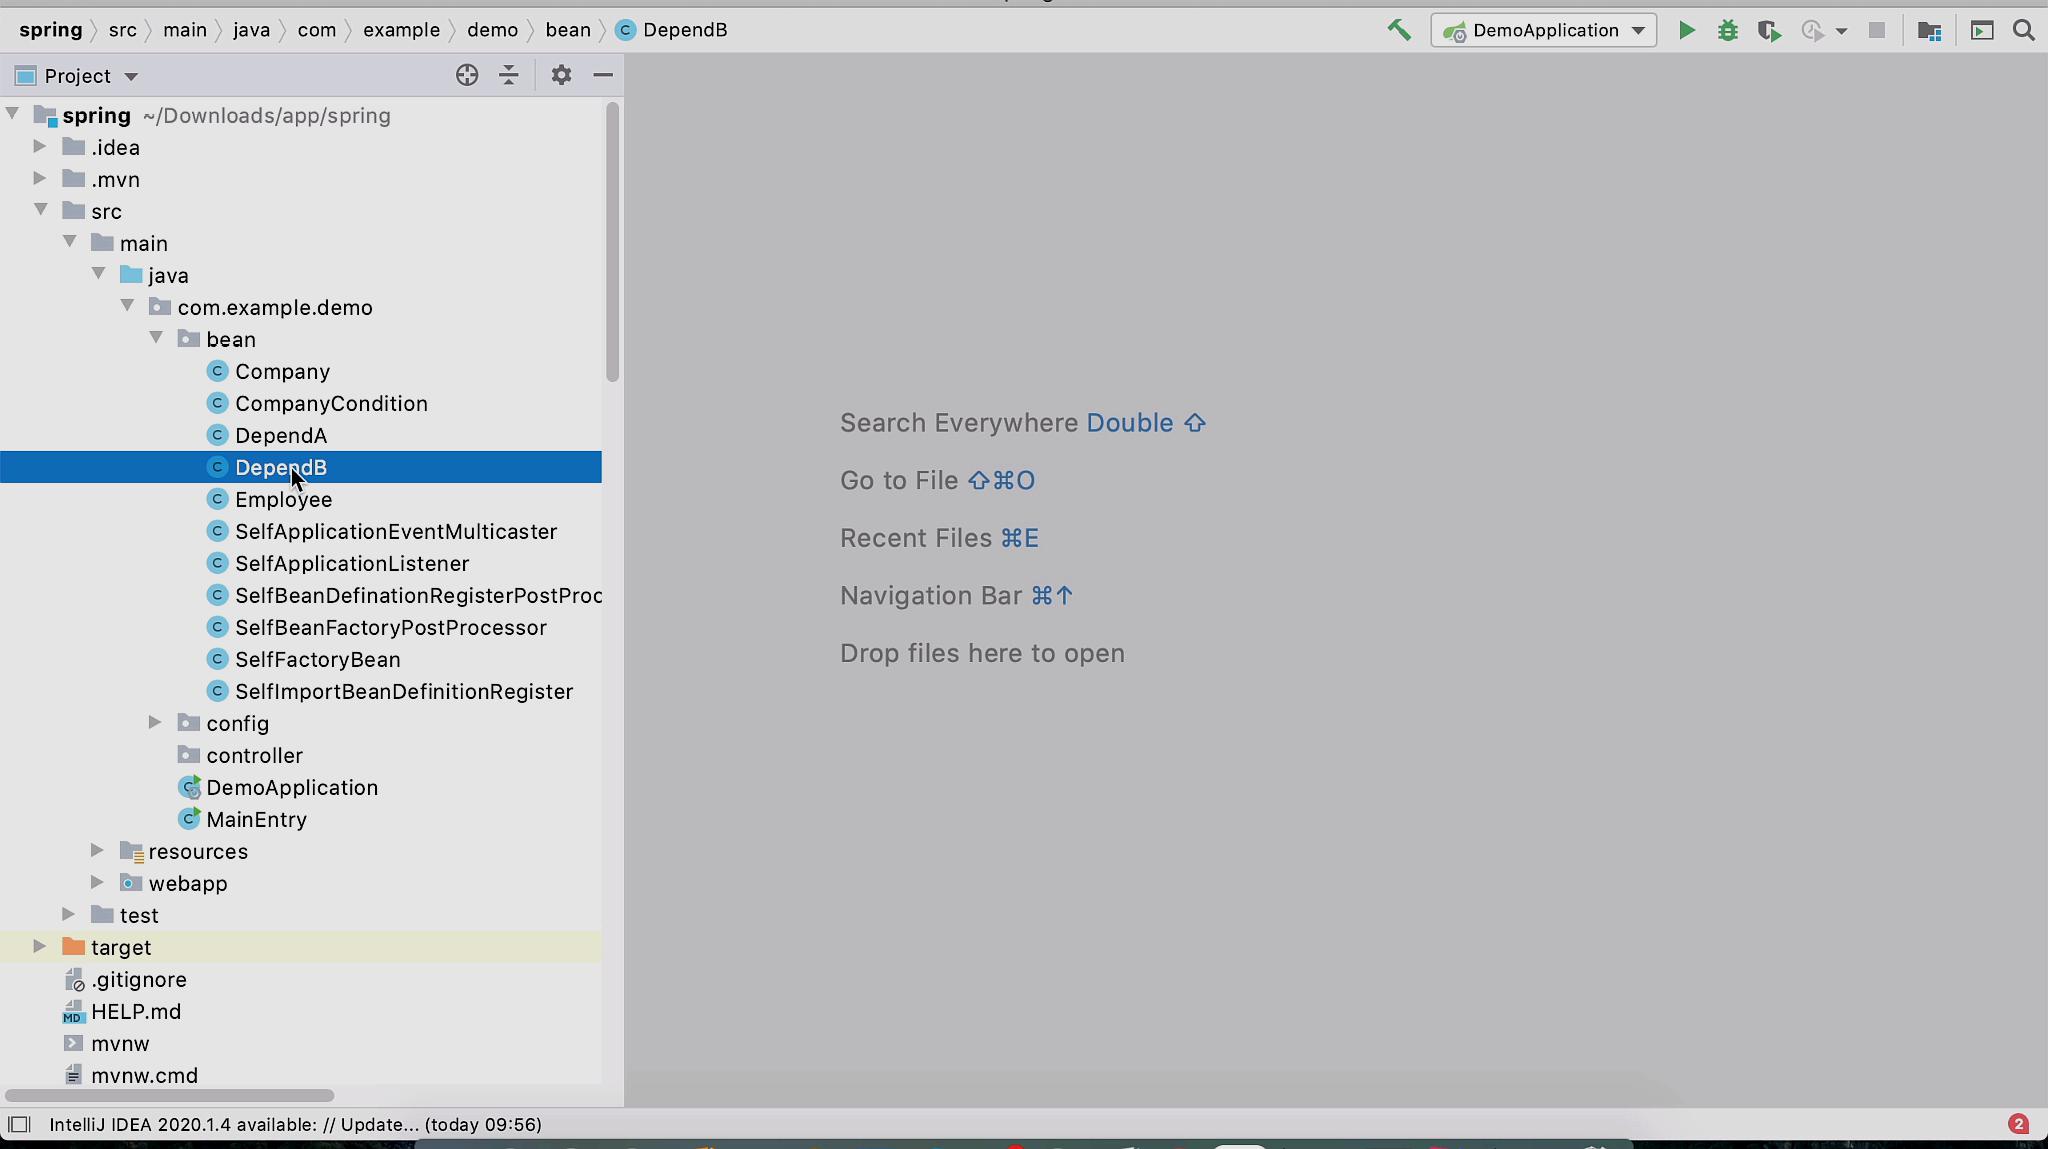Open the Project view mode dropdown
The image size is (2048, 1149).
point(131,76)
